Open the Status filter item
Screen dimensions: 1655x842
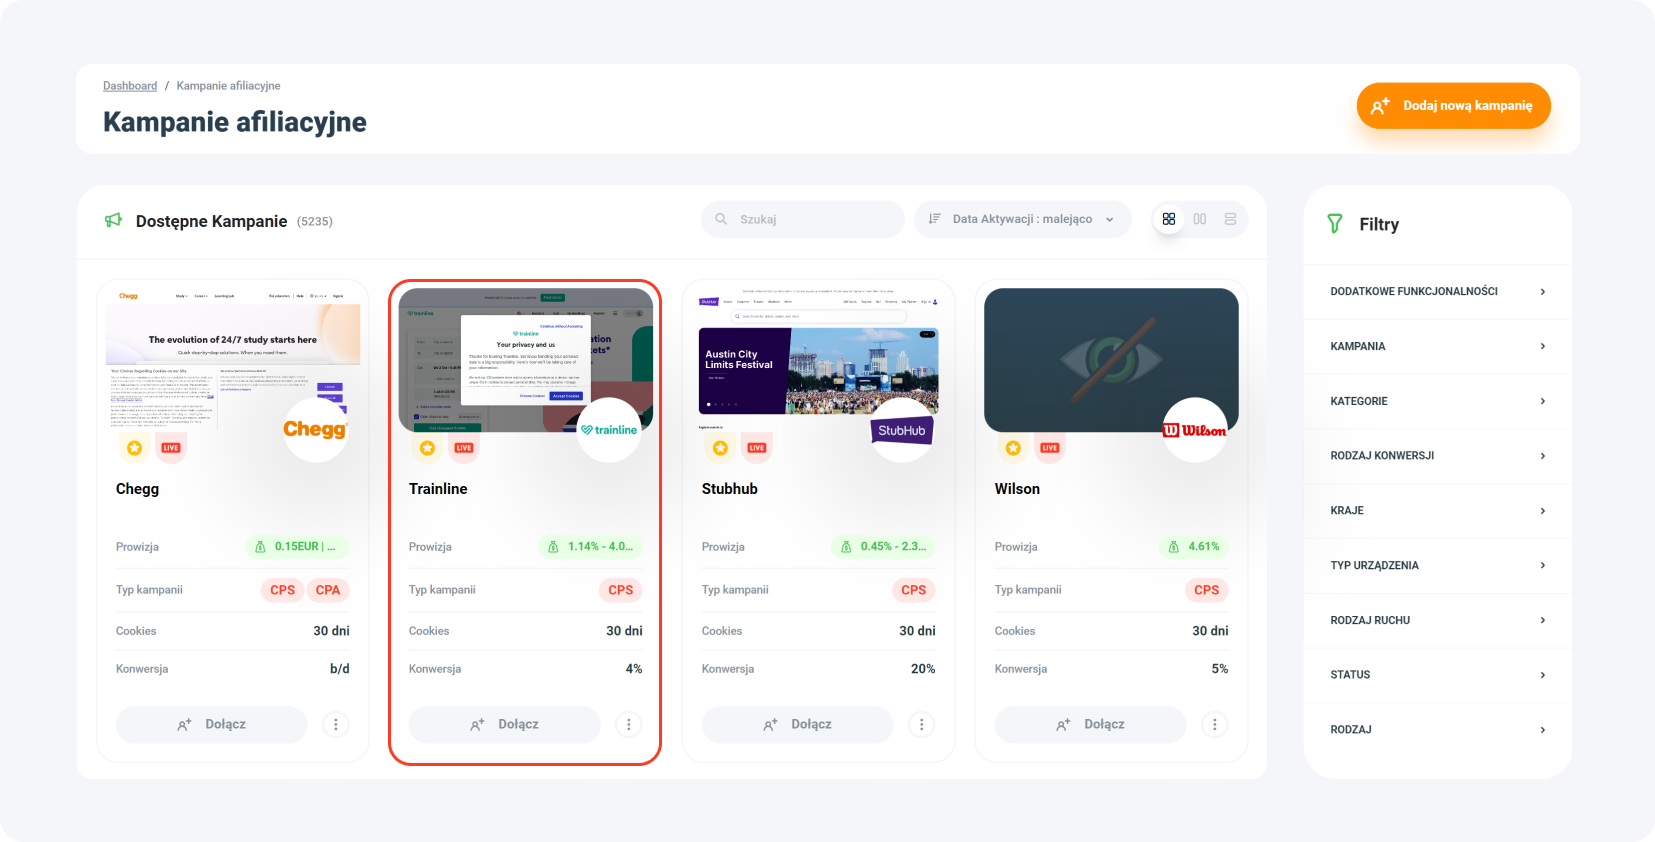tap(1437, 675)
